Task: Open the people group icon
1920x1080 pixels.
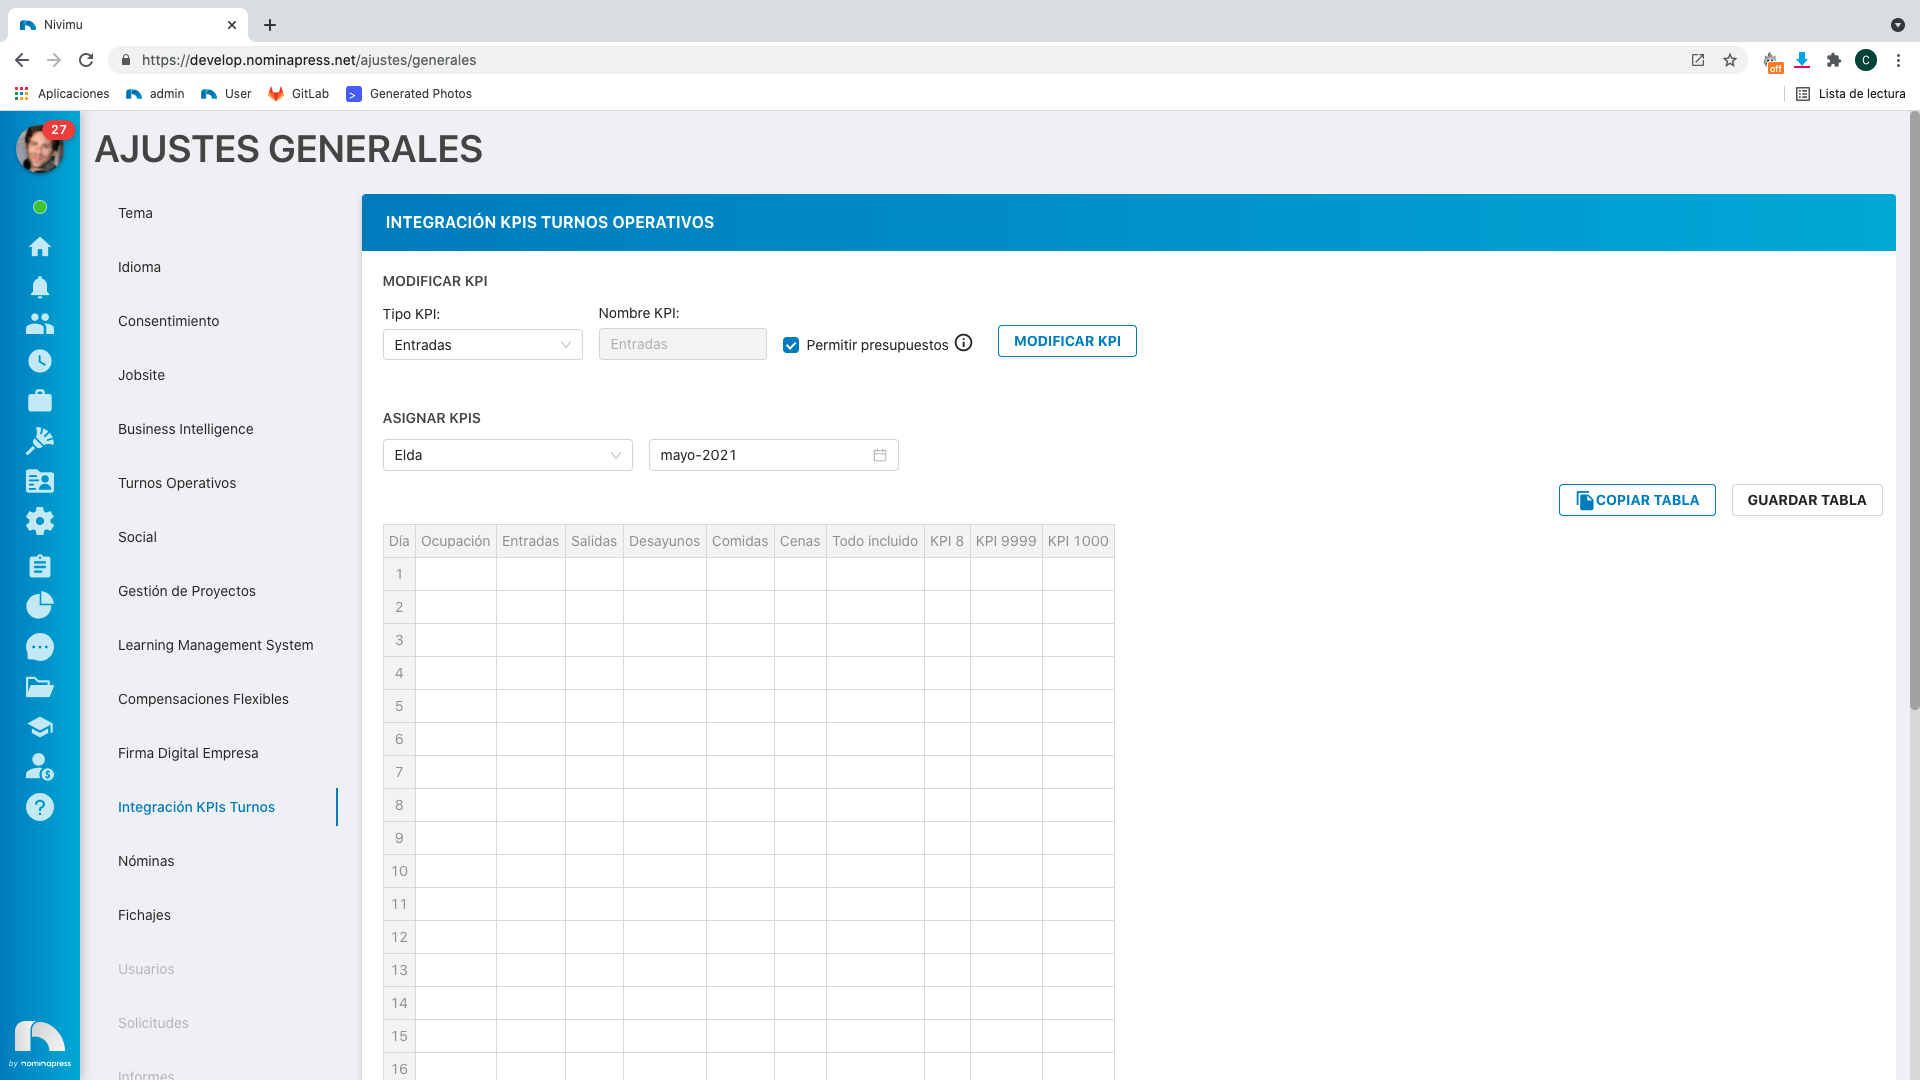Action: [40, 323]
